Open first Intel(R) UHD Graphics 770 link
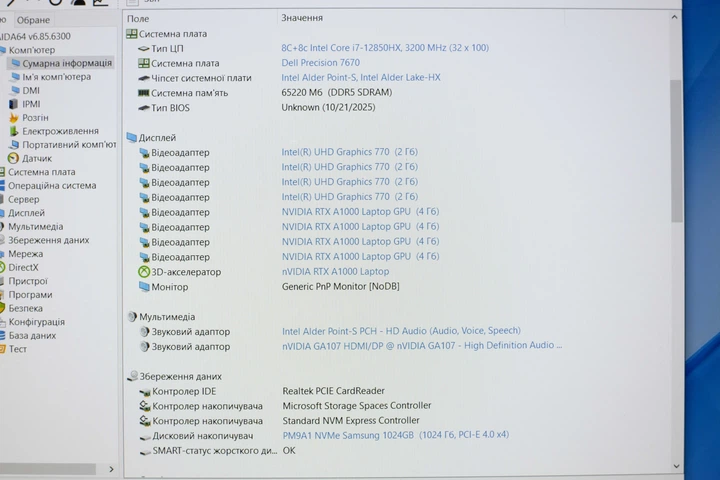Image resolution: width=720 pixels, height=480 pixels. pyautogui.click(x=349, y=152)
